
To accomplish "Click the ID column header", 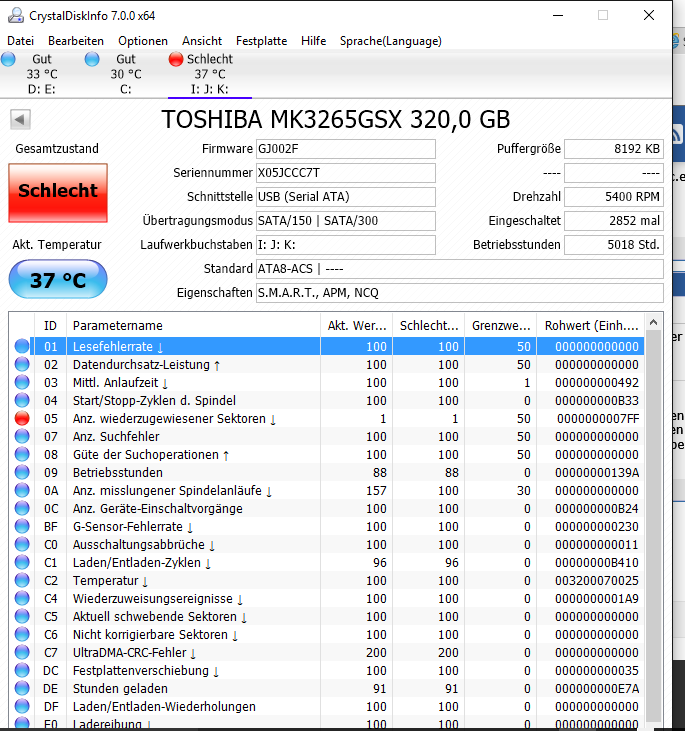I will click(x=50, y=325).
